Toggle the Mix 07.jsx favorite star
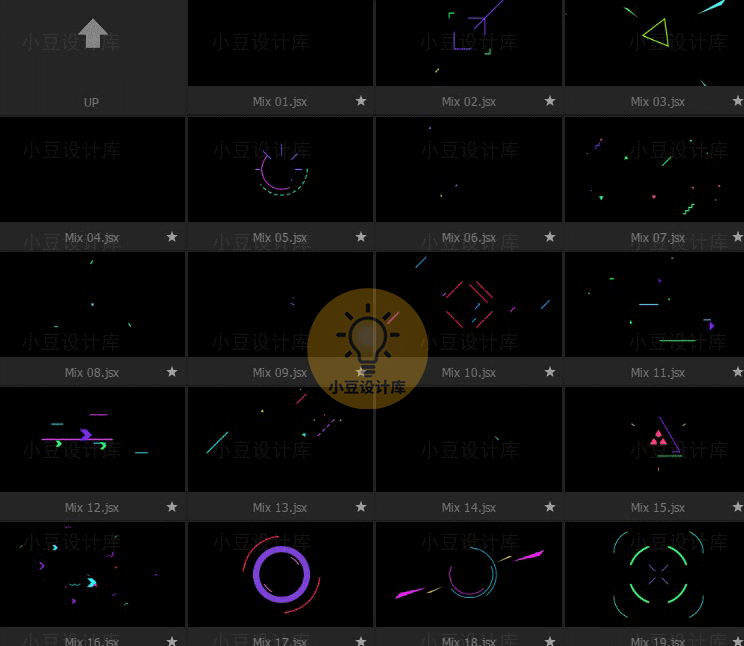744x646 pixels. (x=738, y=237)
